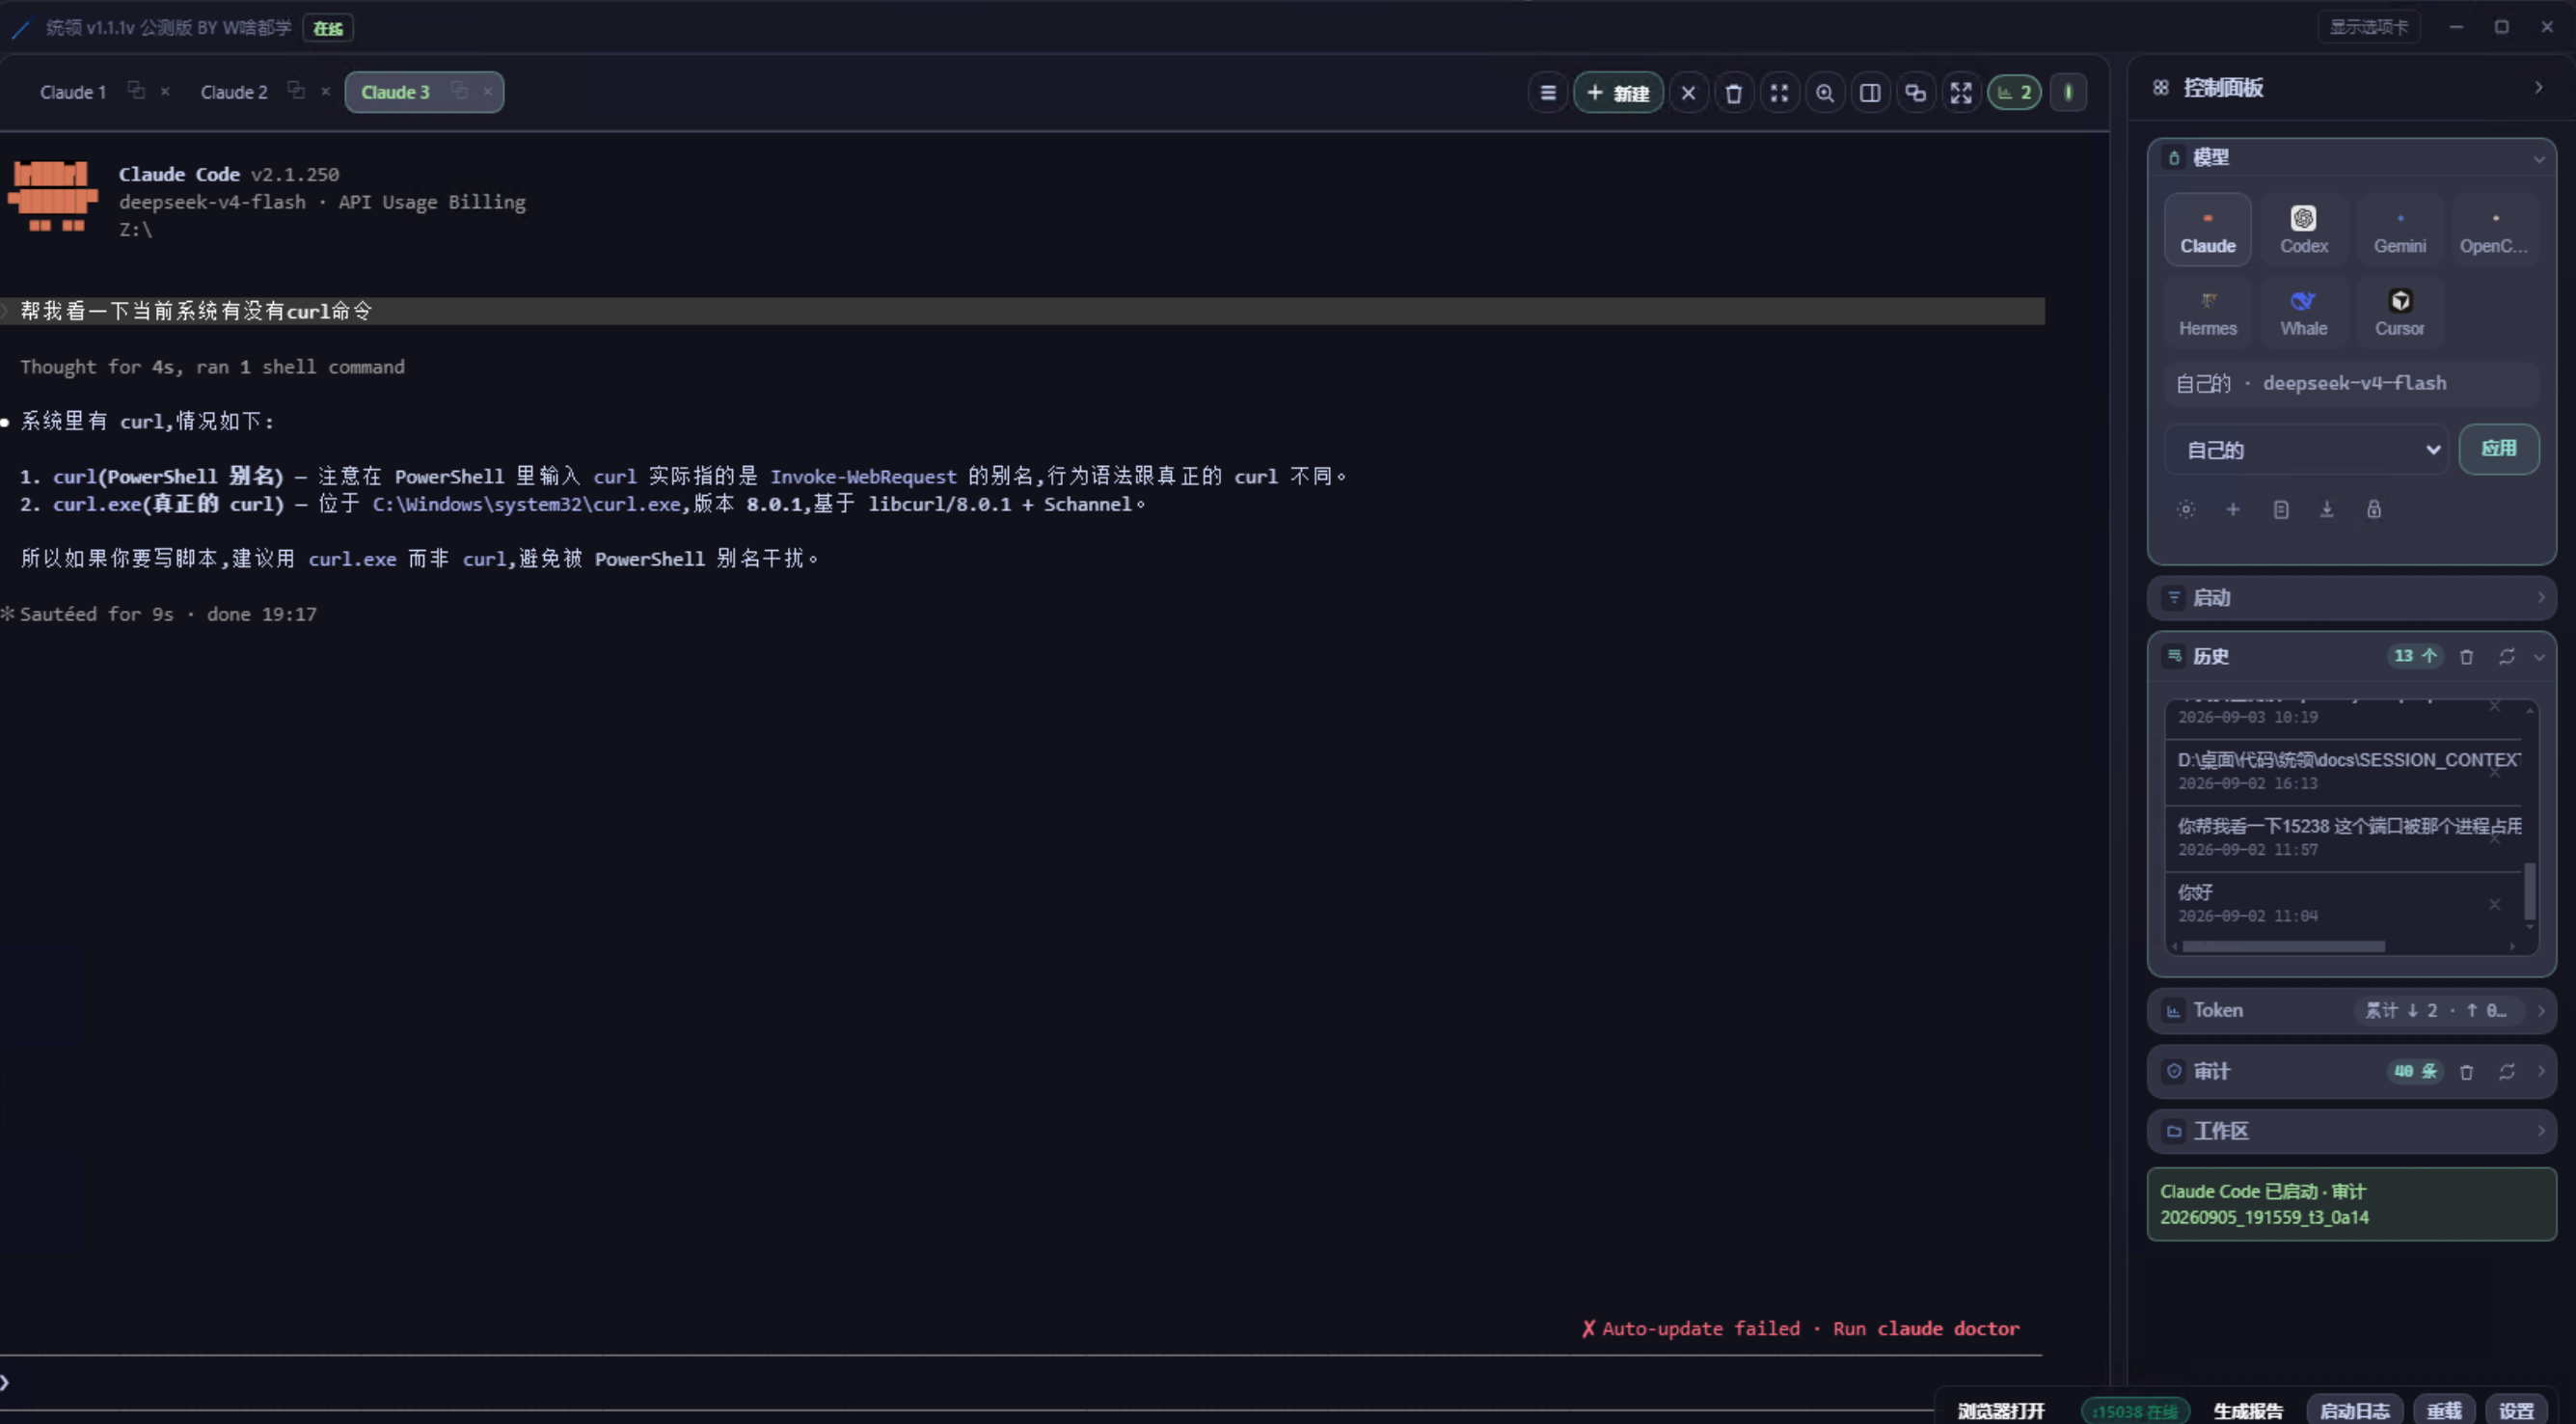Refresh the 历史 history list

[x=2506, y=657]
